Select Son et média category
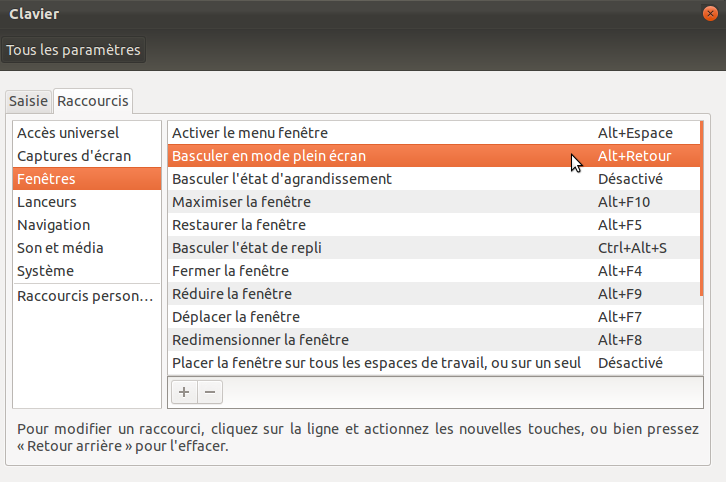726x482 pixels. click(x=61, y=248)
